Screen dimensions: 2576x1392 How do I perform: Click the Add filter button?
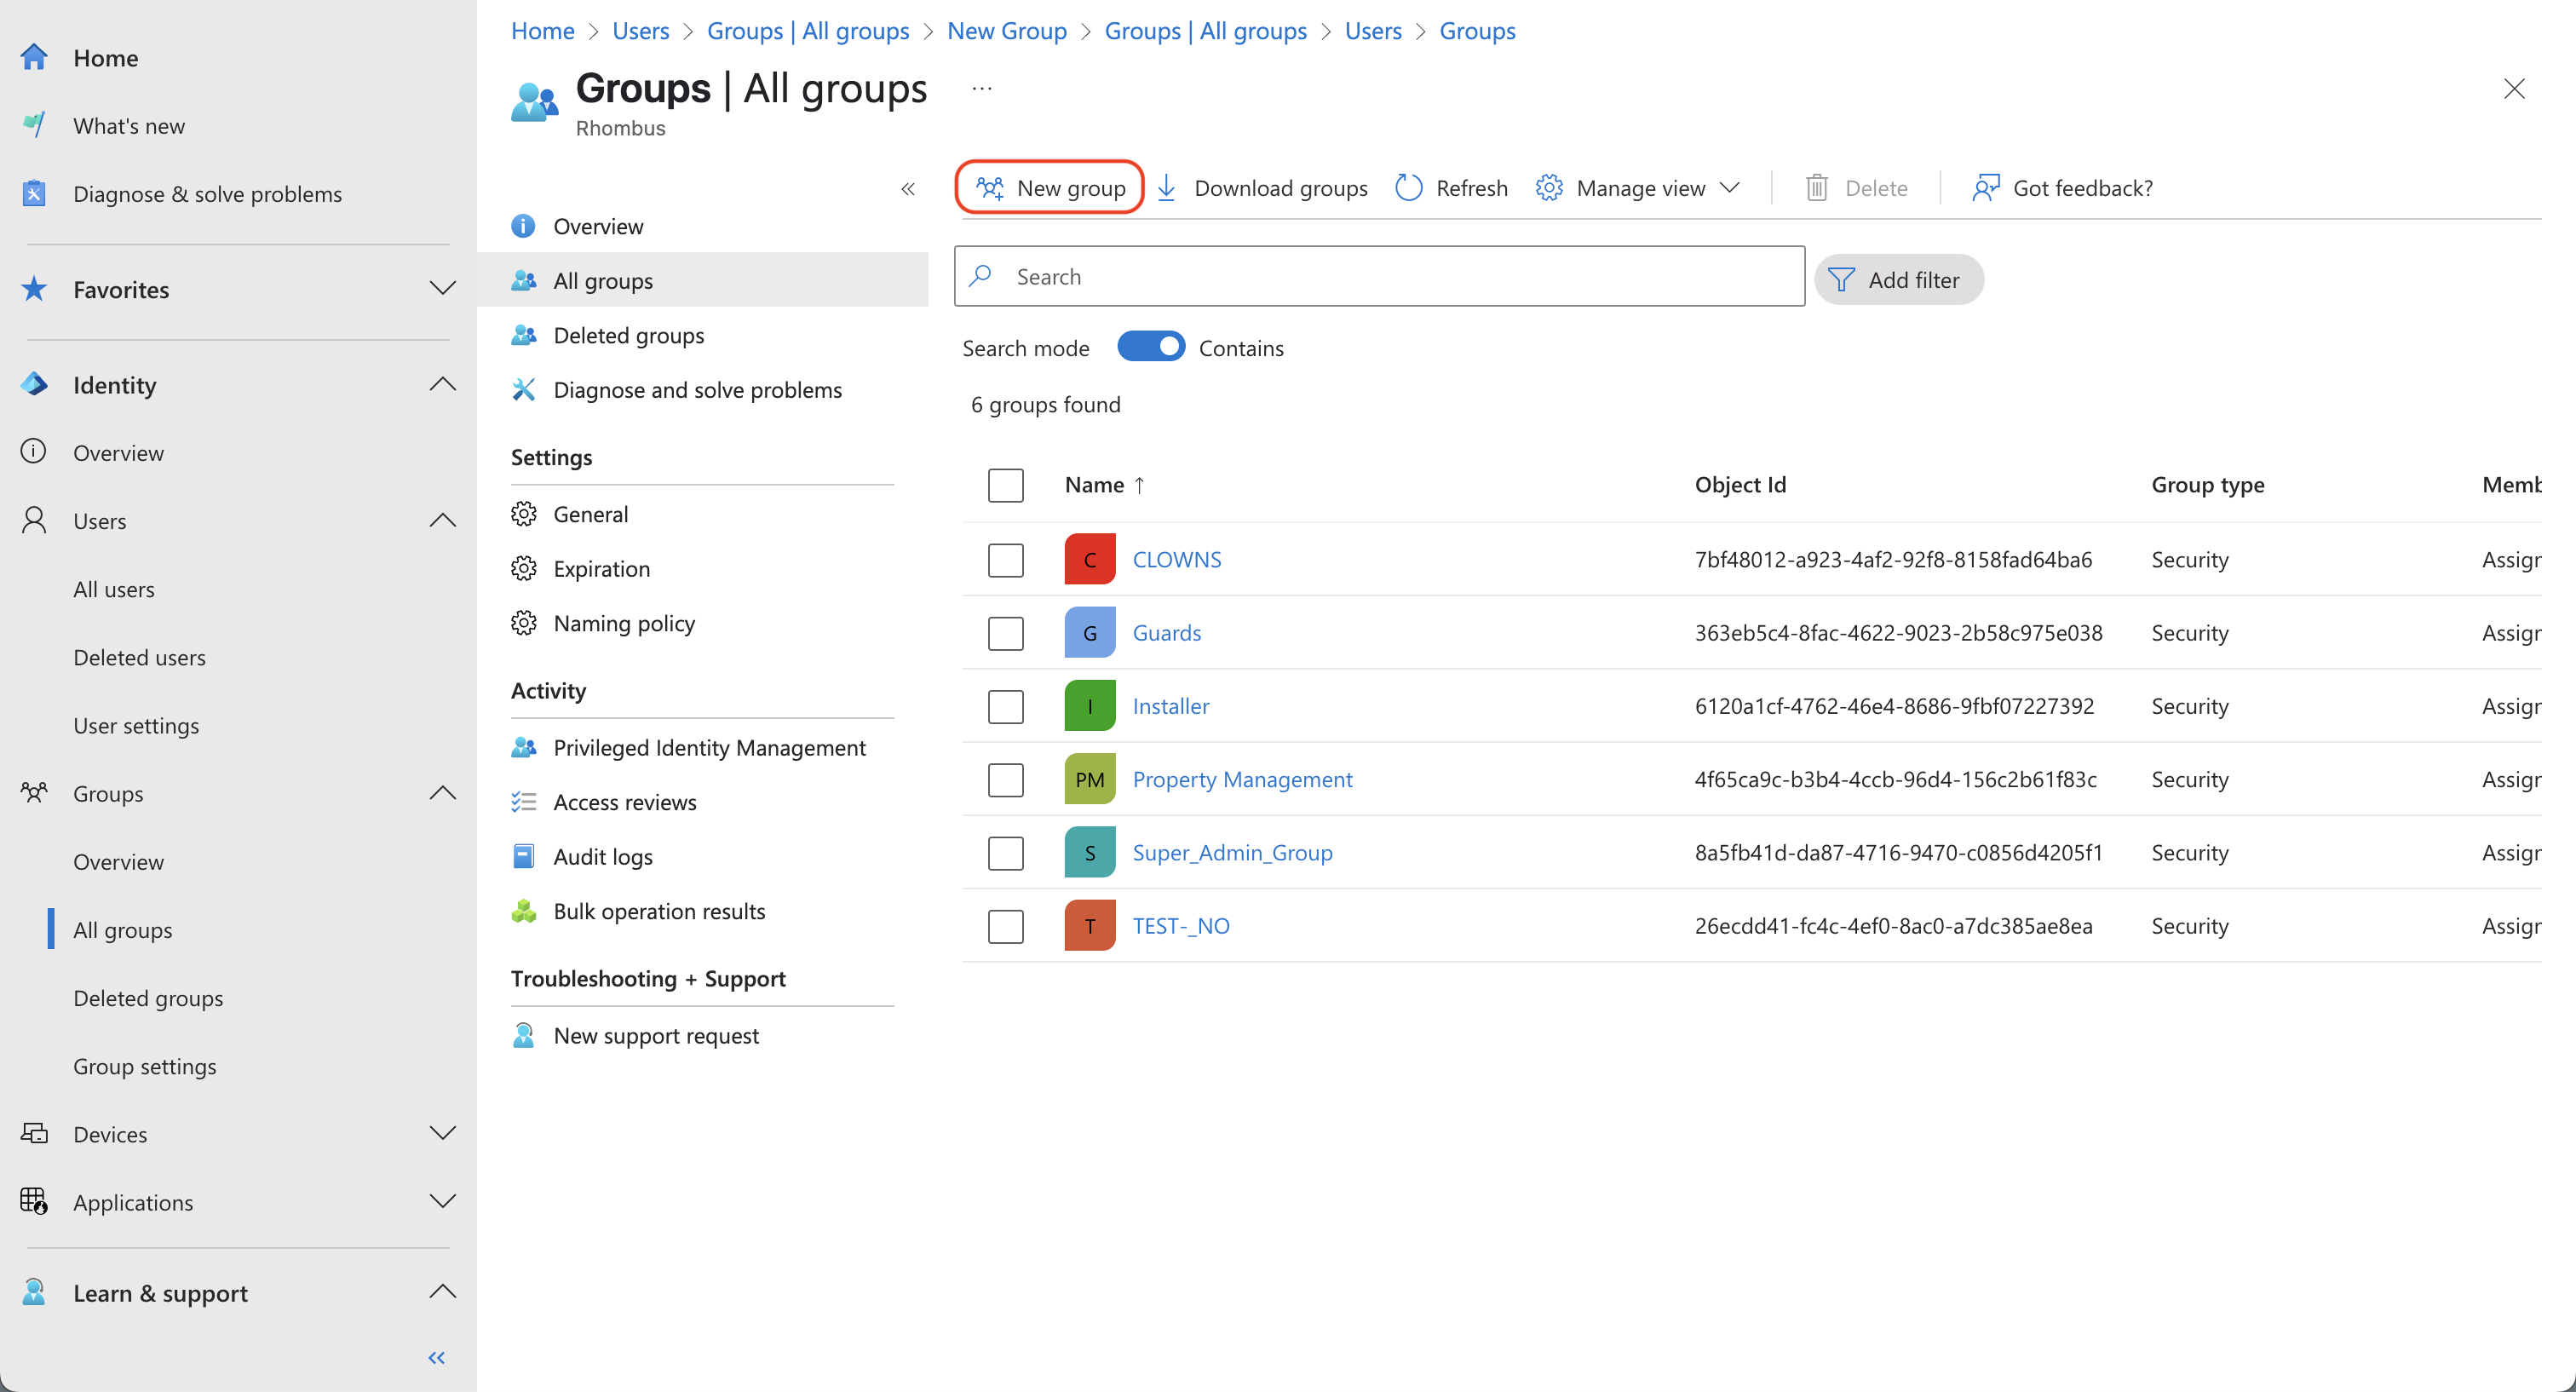[x=1898, y=280]
